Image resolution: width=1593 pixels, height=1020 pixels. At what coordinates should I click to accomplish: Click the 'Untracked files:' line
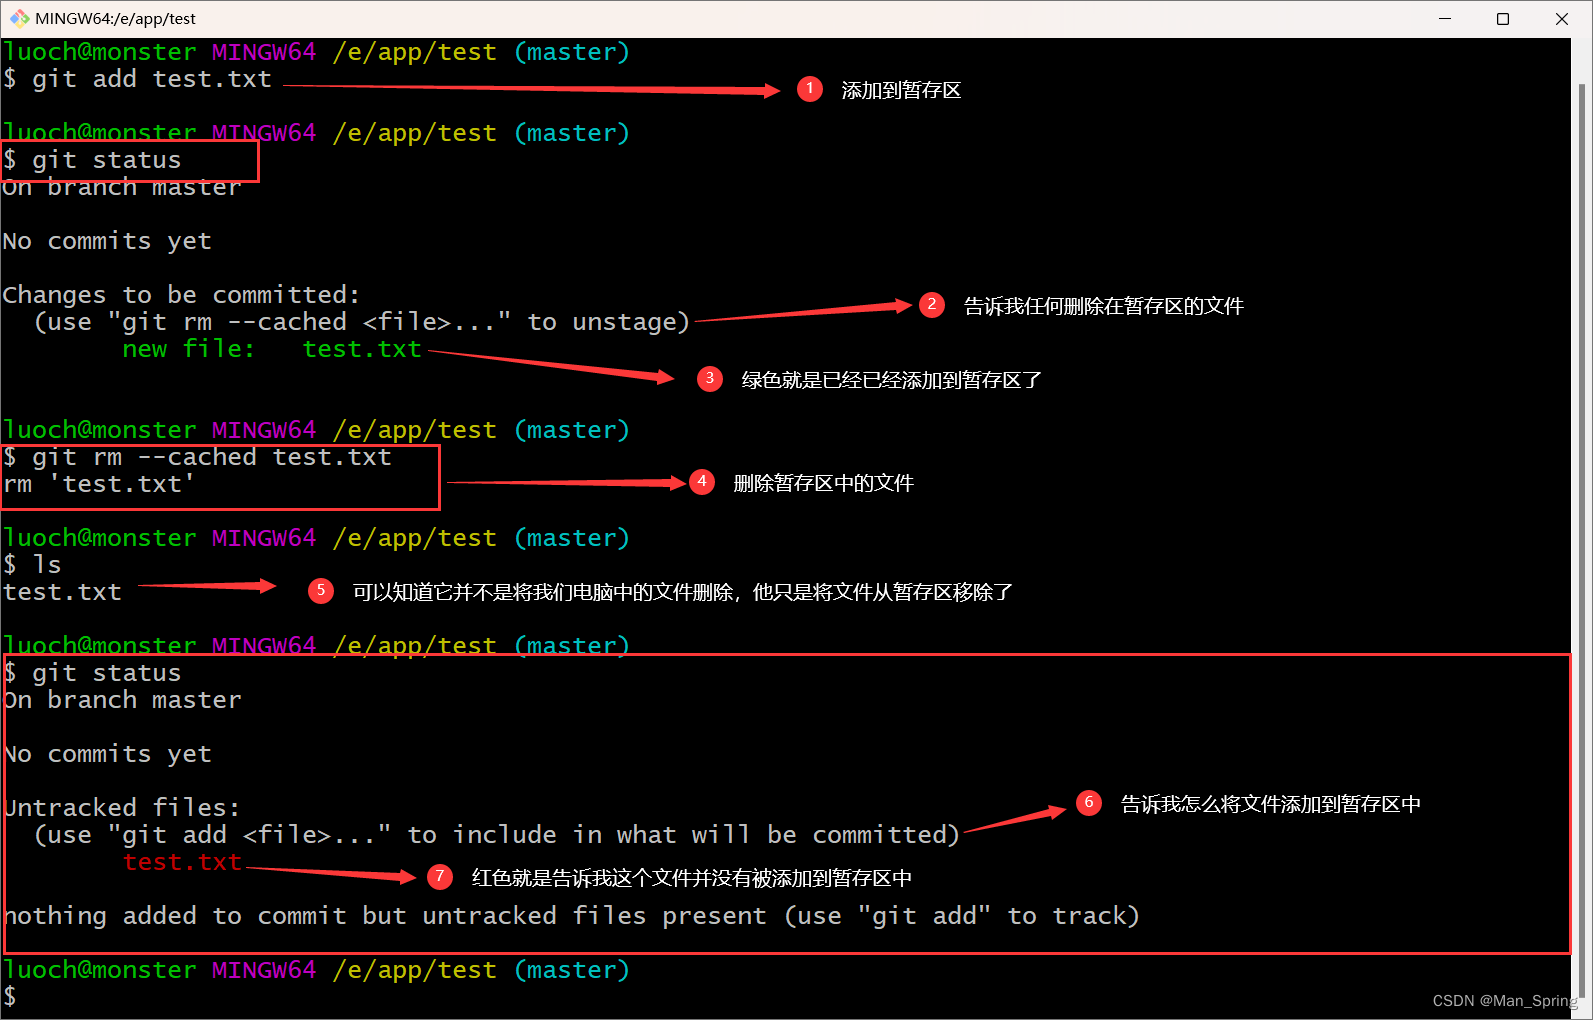pyautogui.click(x=122, y=808)
